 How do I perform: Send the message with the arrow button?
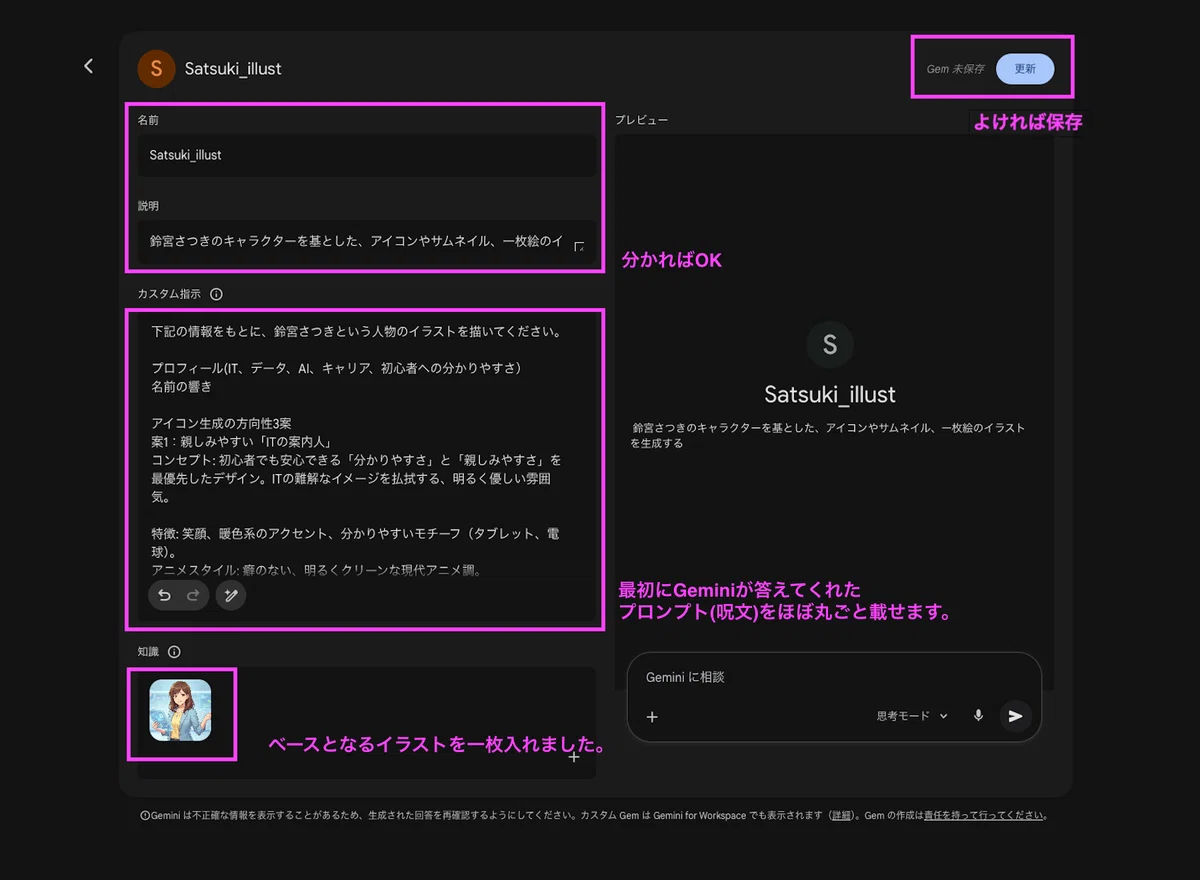point(1015,716)
